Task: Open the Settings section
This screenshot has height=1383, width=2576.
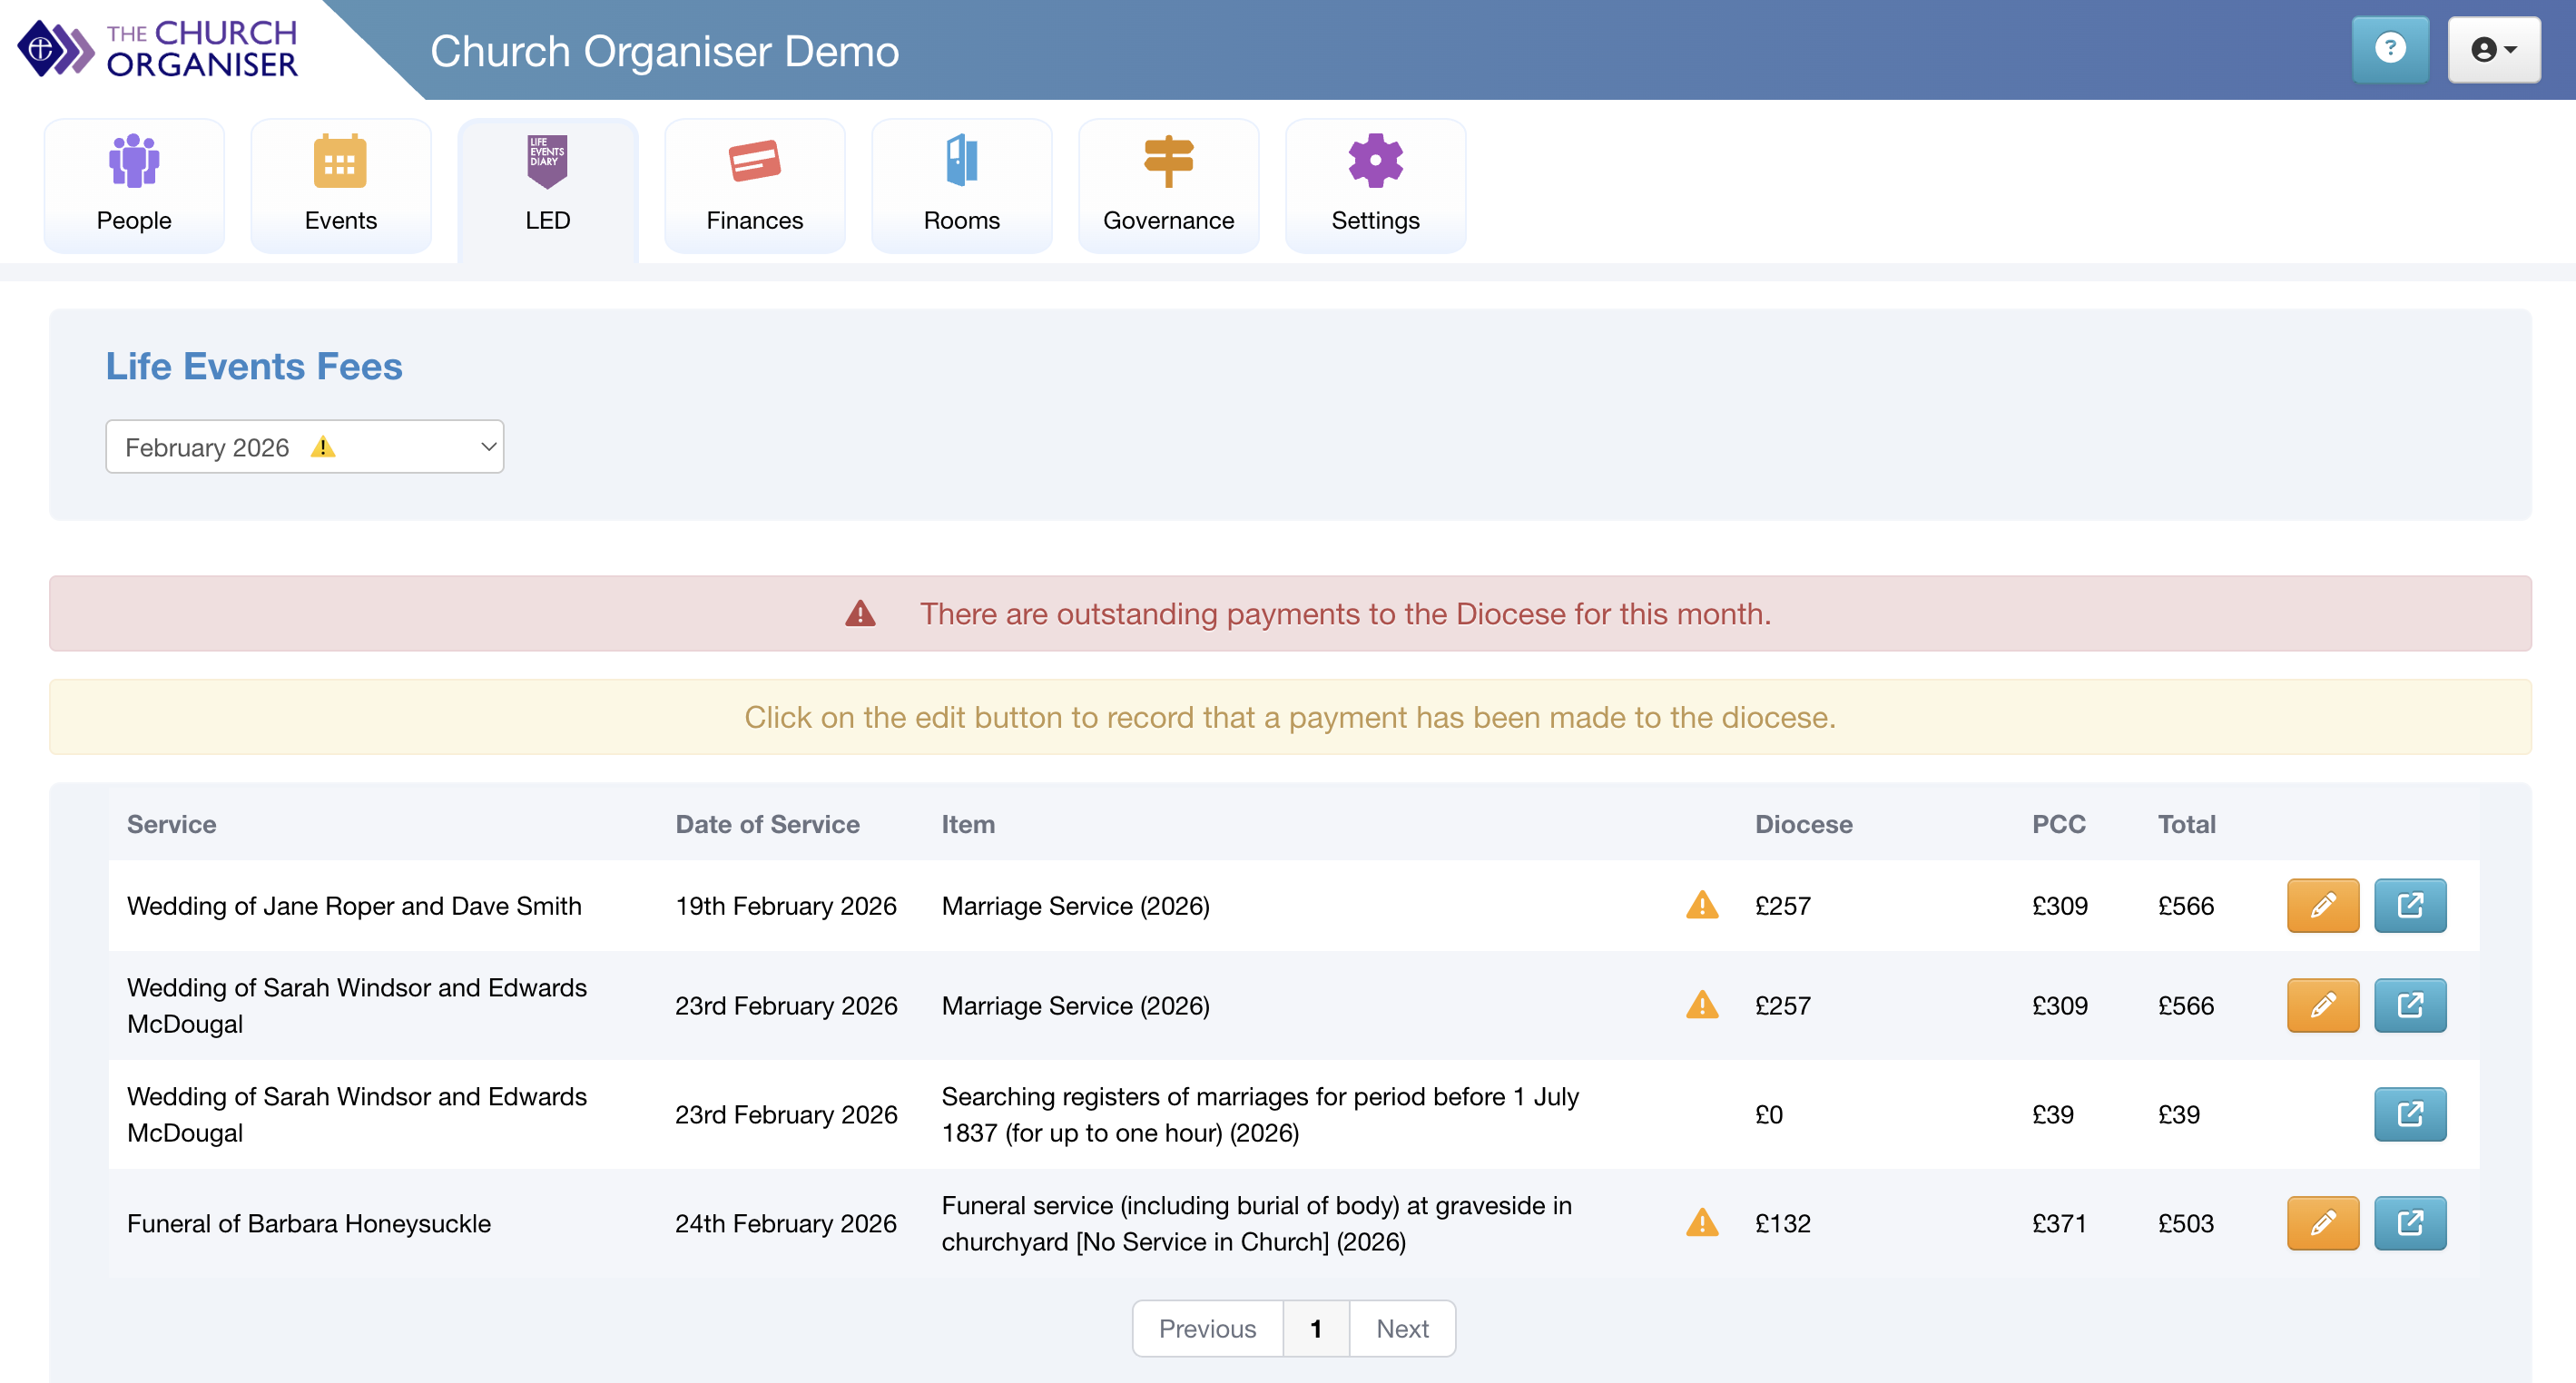Action: [1374, 185]
